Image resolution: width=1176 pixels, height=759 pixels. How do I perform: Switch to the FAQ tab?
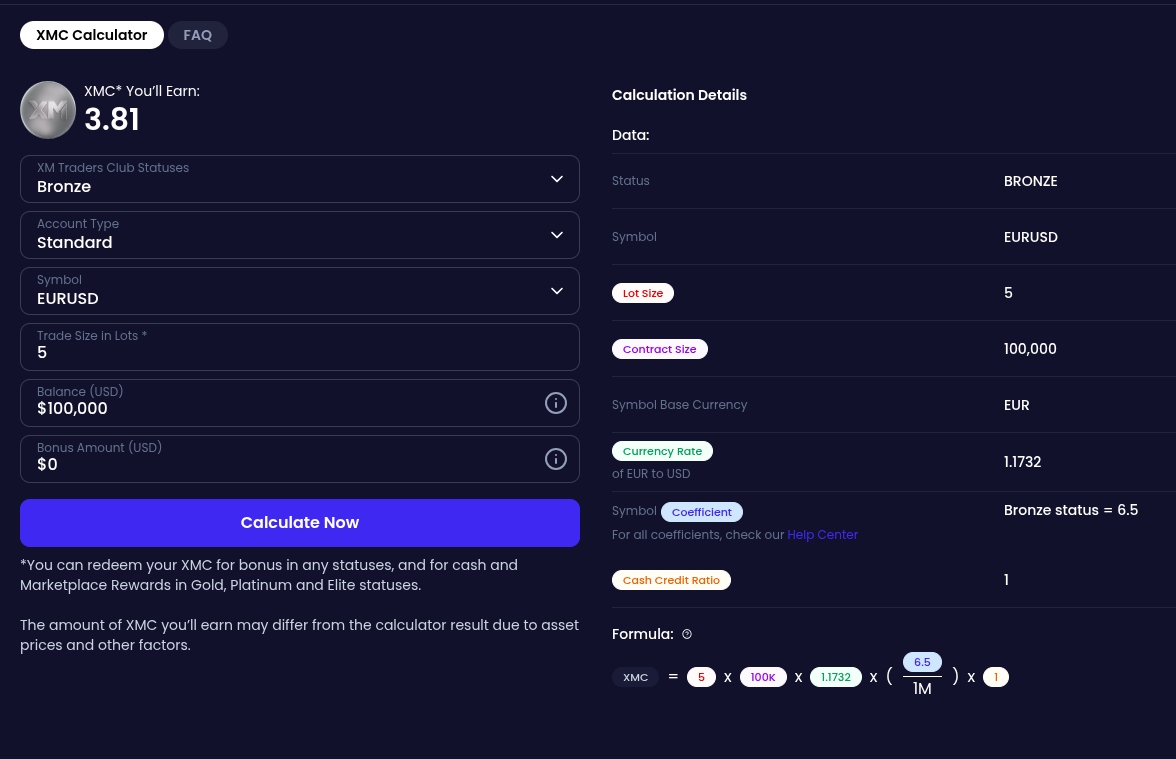pyautogui.click(x=198, y=35)
